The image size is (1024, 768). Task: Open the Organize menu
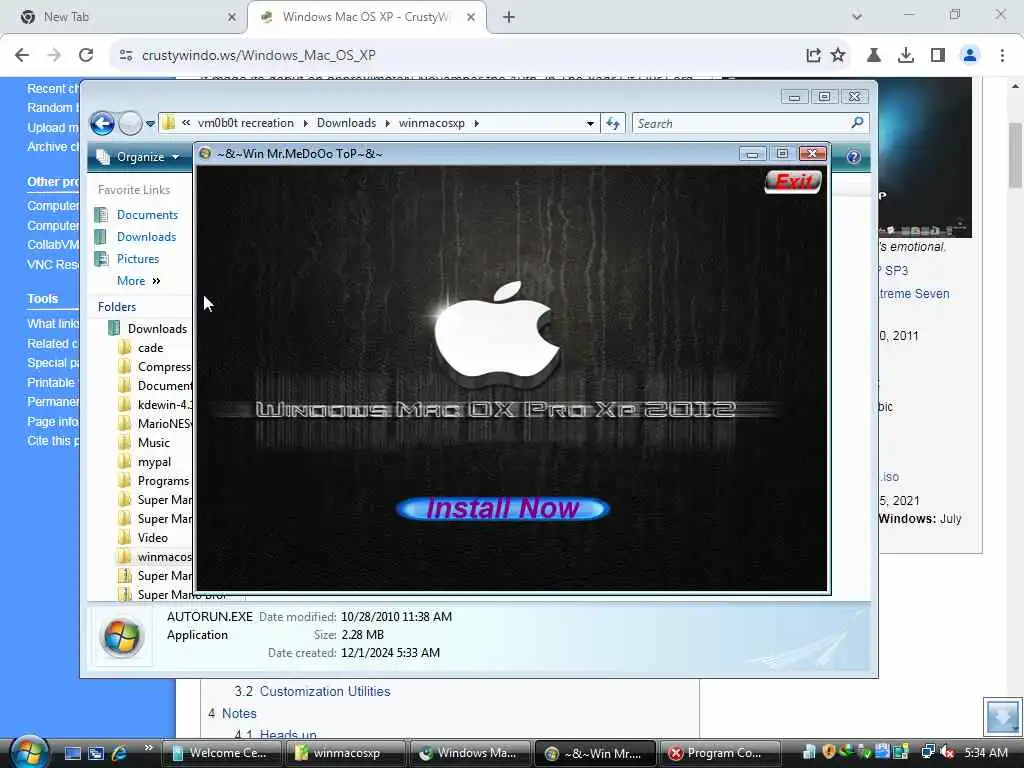coord(138,157)
